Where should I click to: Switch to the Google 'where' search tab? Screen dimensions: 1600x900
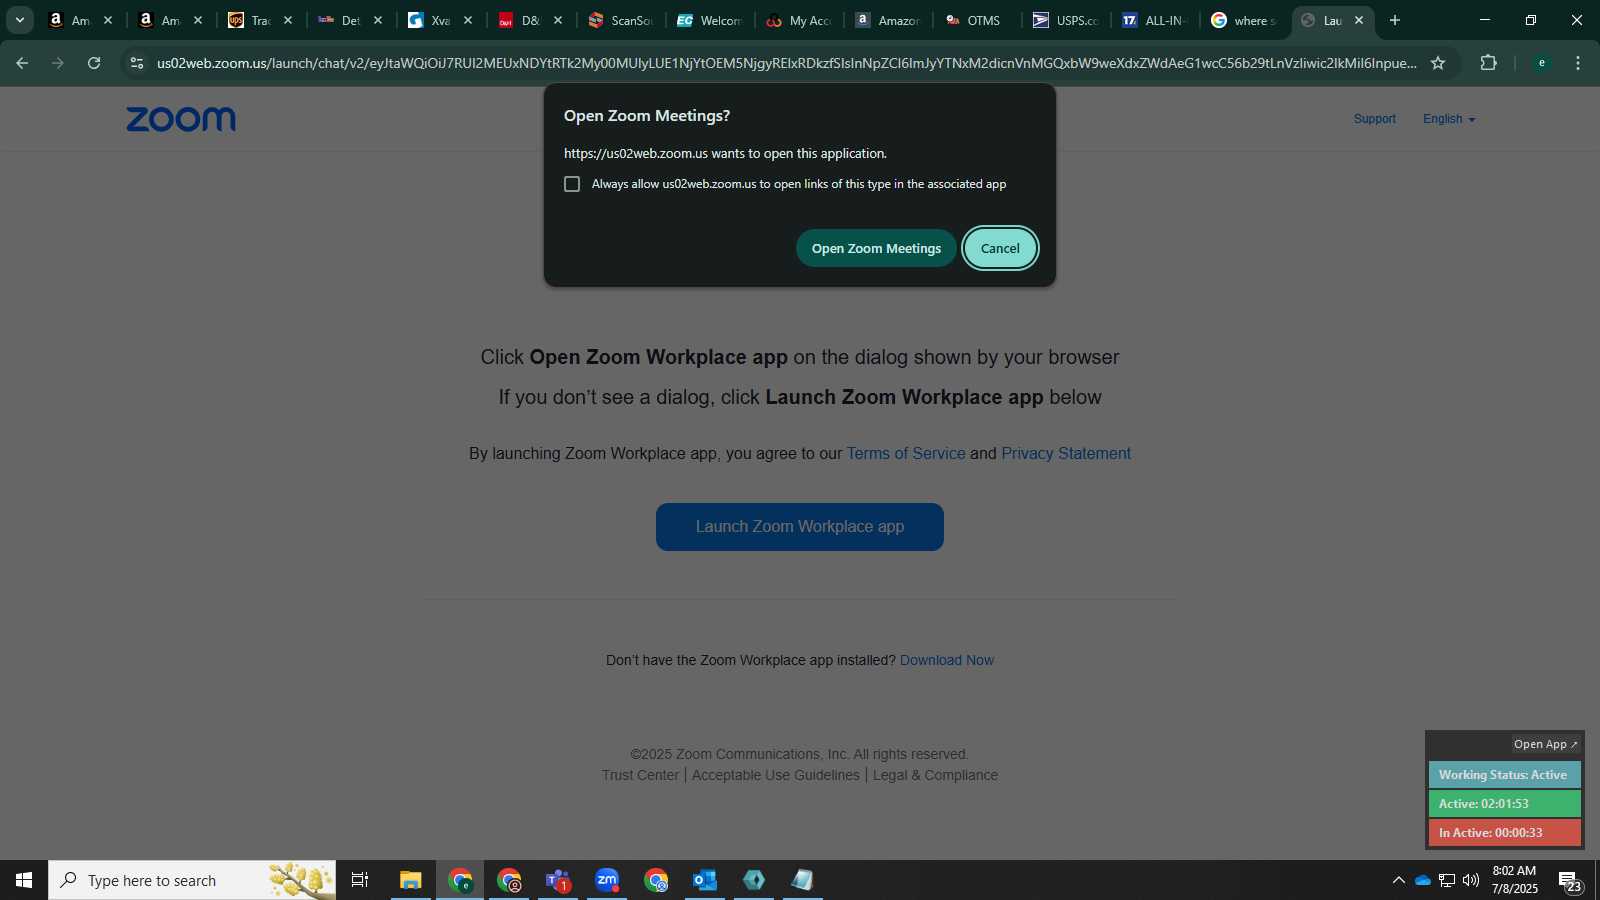coord(1244,20)
